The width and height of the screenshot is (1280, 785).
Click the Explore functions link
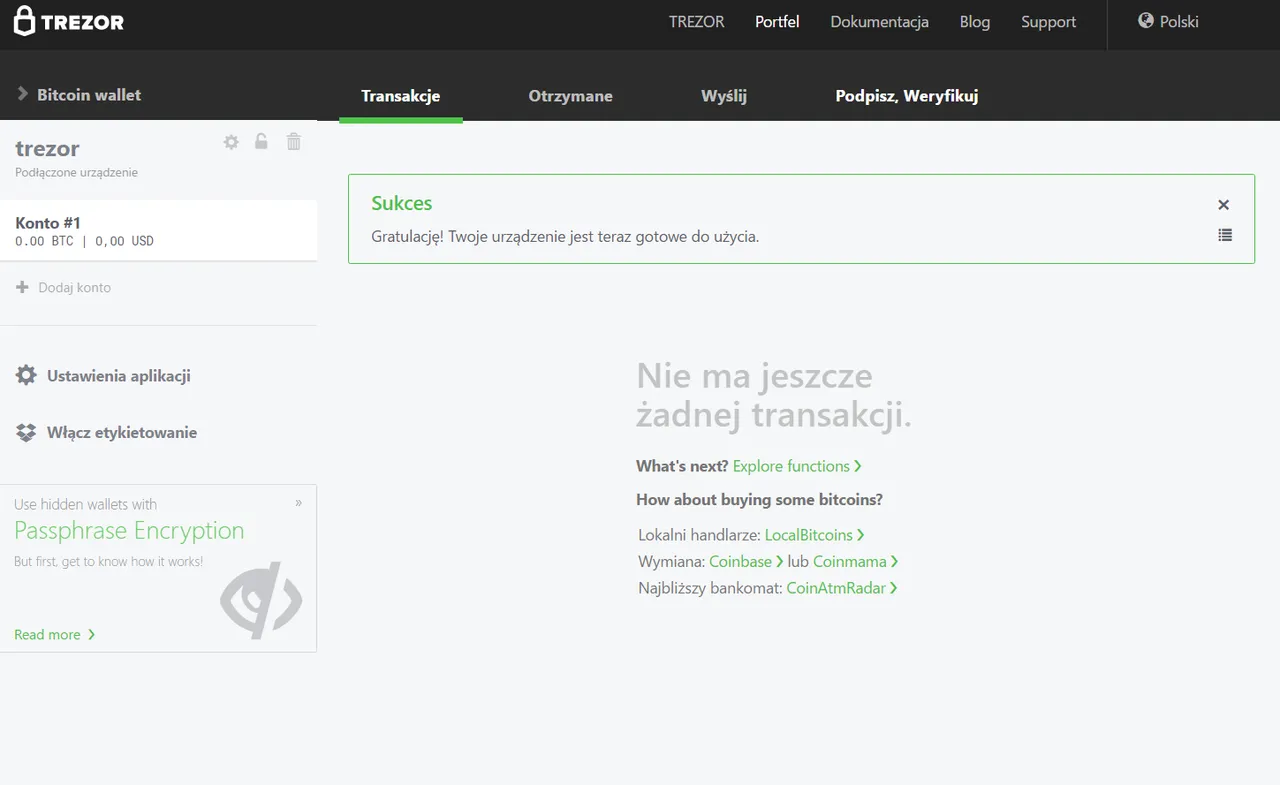[797, 466]
